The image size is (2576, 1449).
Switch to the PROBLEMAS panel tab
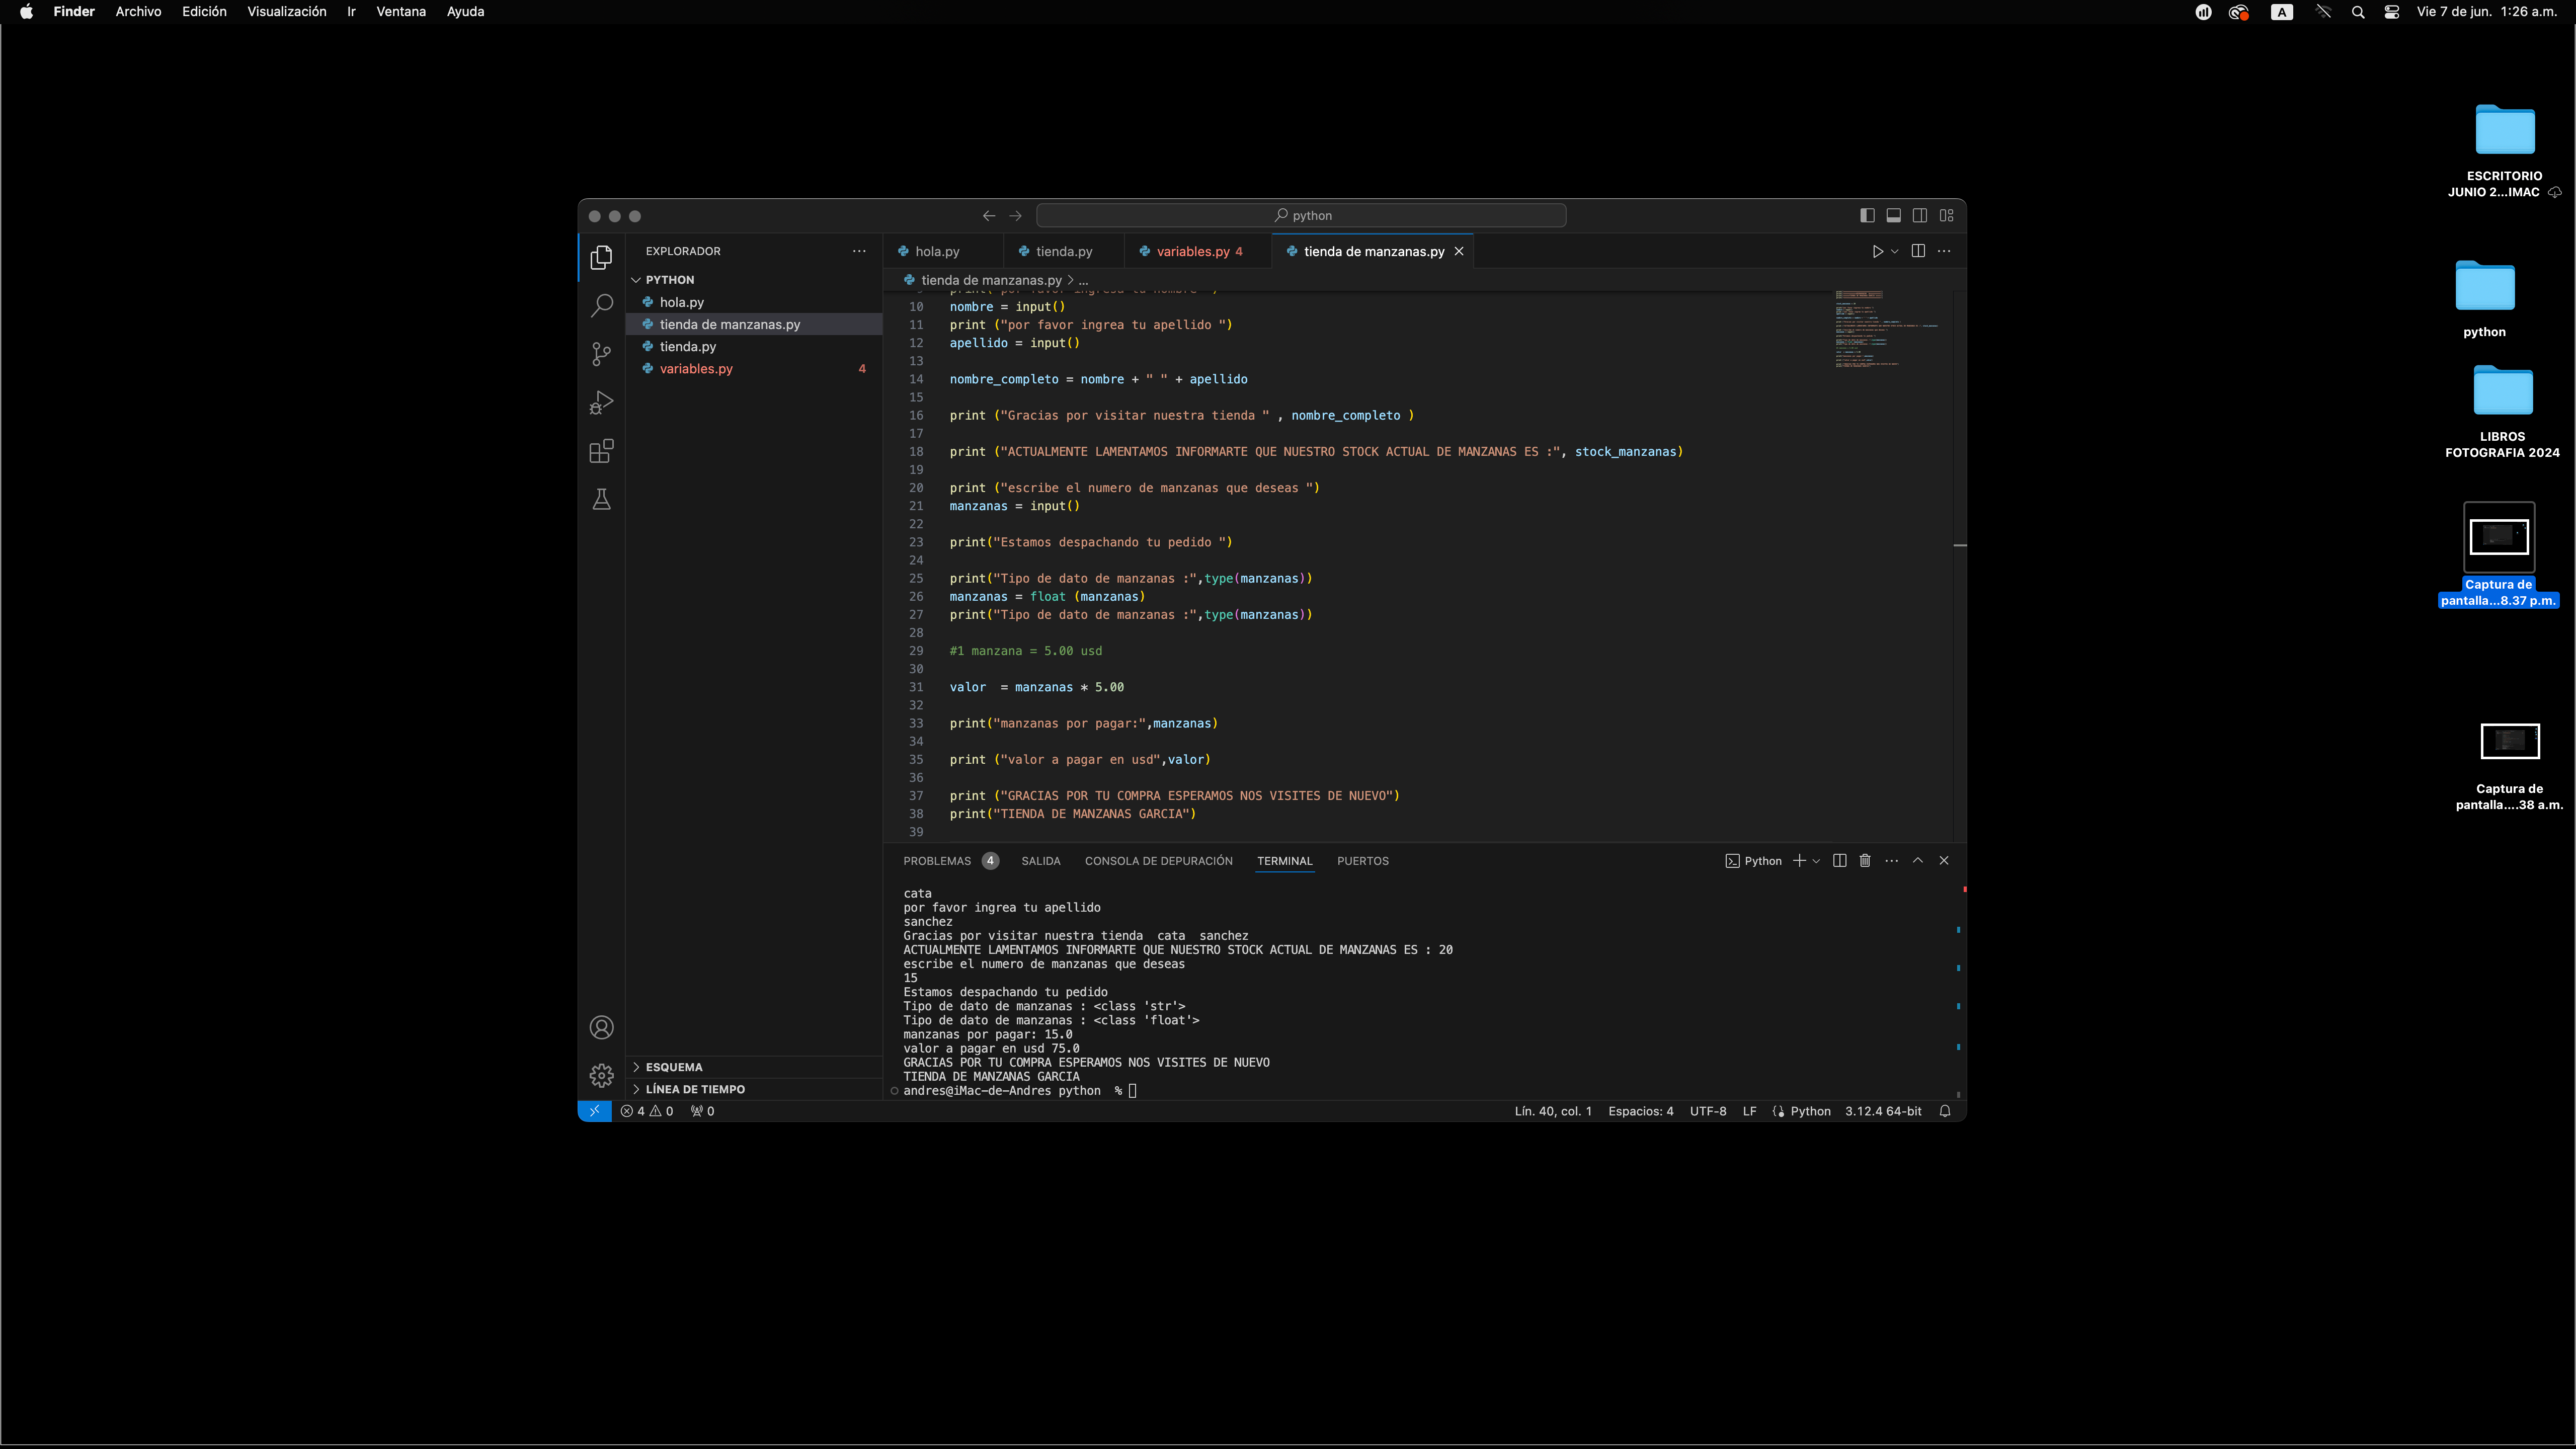[937, 861]
